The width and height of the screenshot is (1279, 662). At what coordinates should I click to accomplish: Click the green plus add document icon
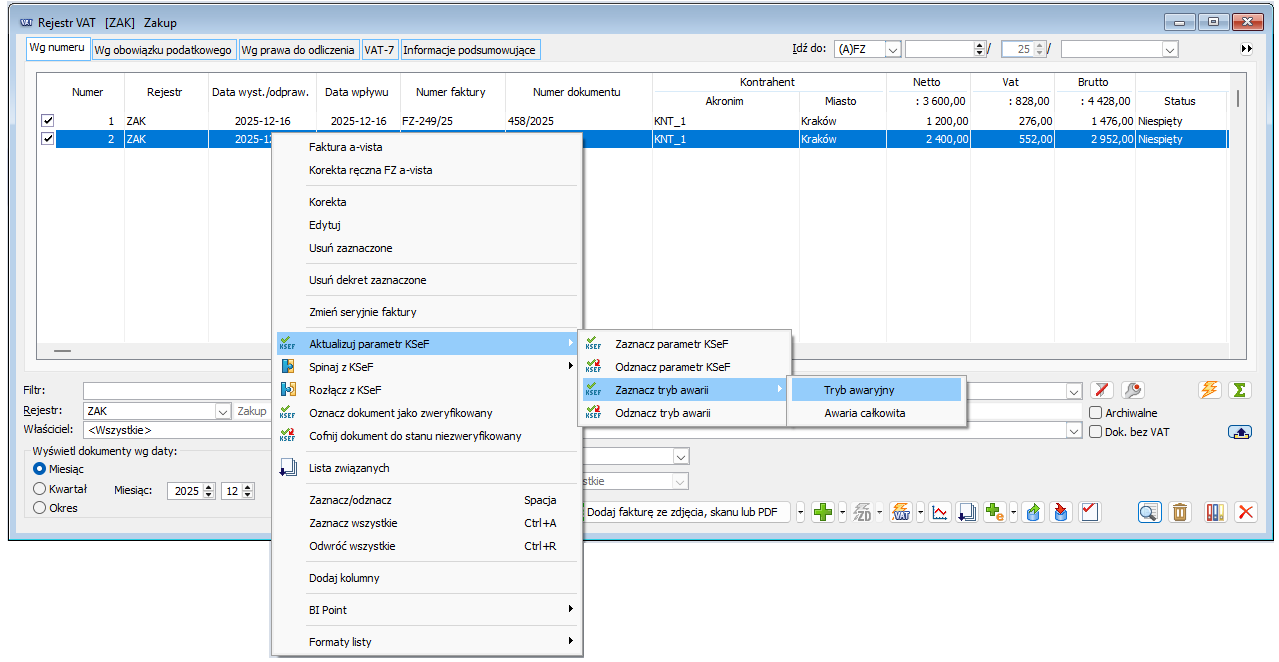click(x=823, y=513)
